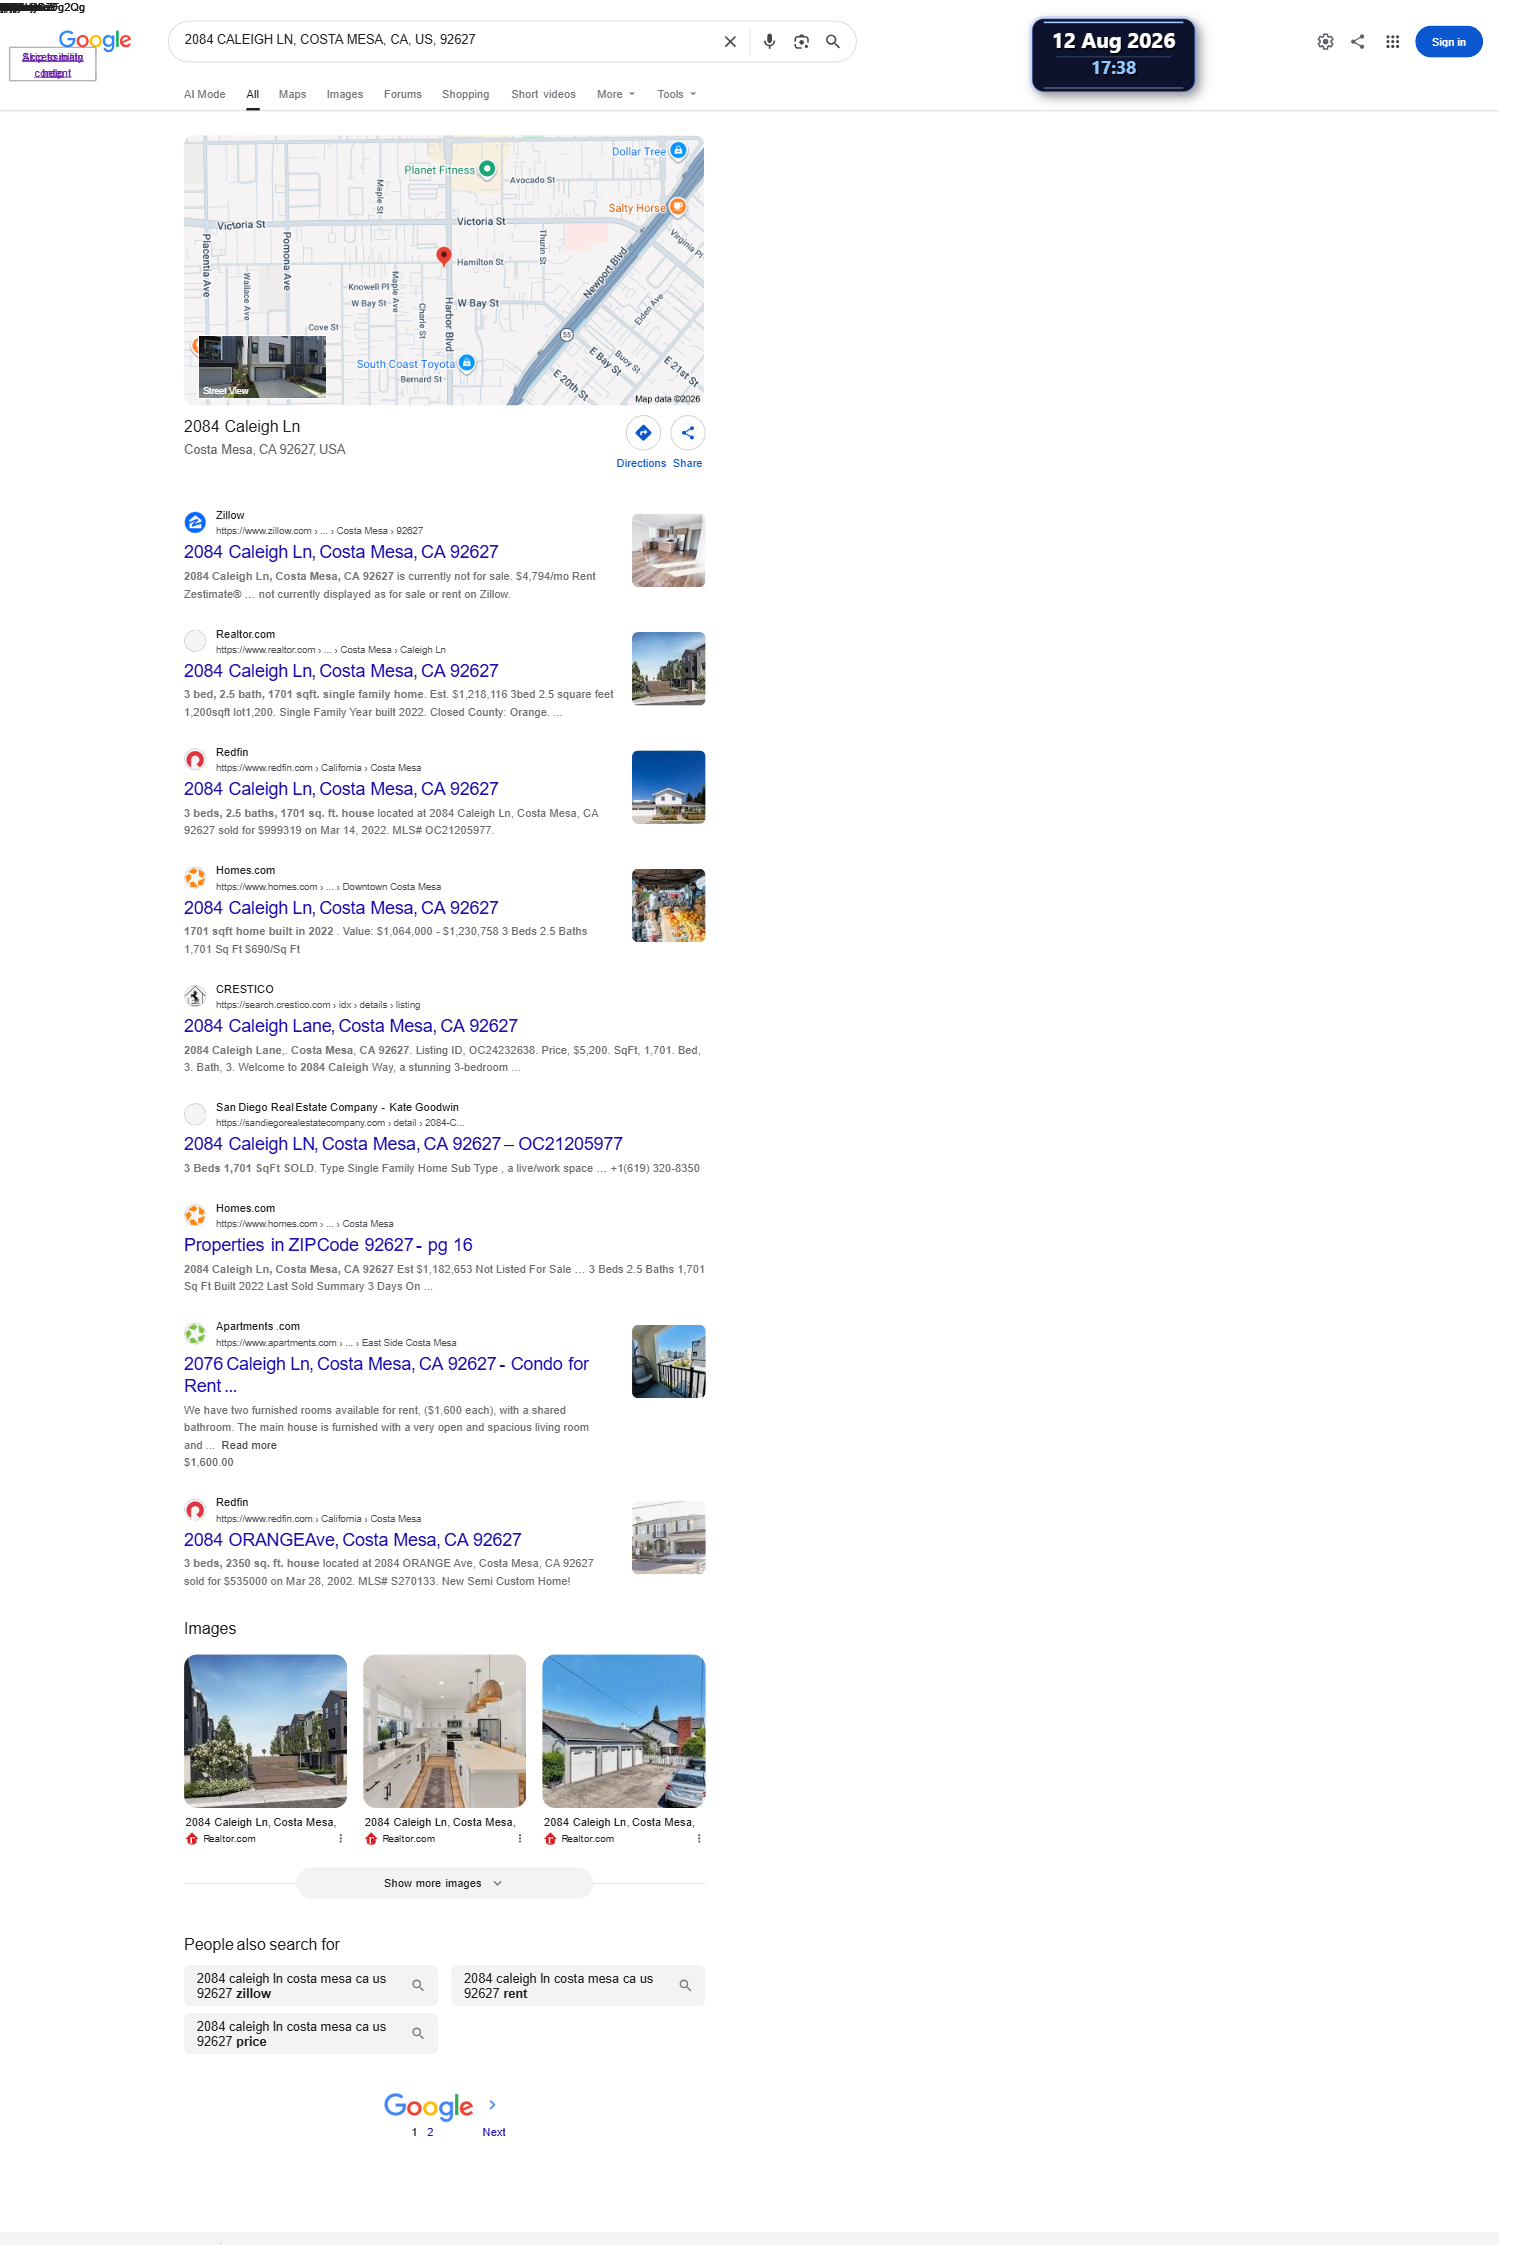Screen dimensions: 1517x2245
Task: Click the red location pin on map
Action: tap(444, 256)
